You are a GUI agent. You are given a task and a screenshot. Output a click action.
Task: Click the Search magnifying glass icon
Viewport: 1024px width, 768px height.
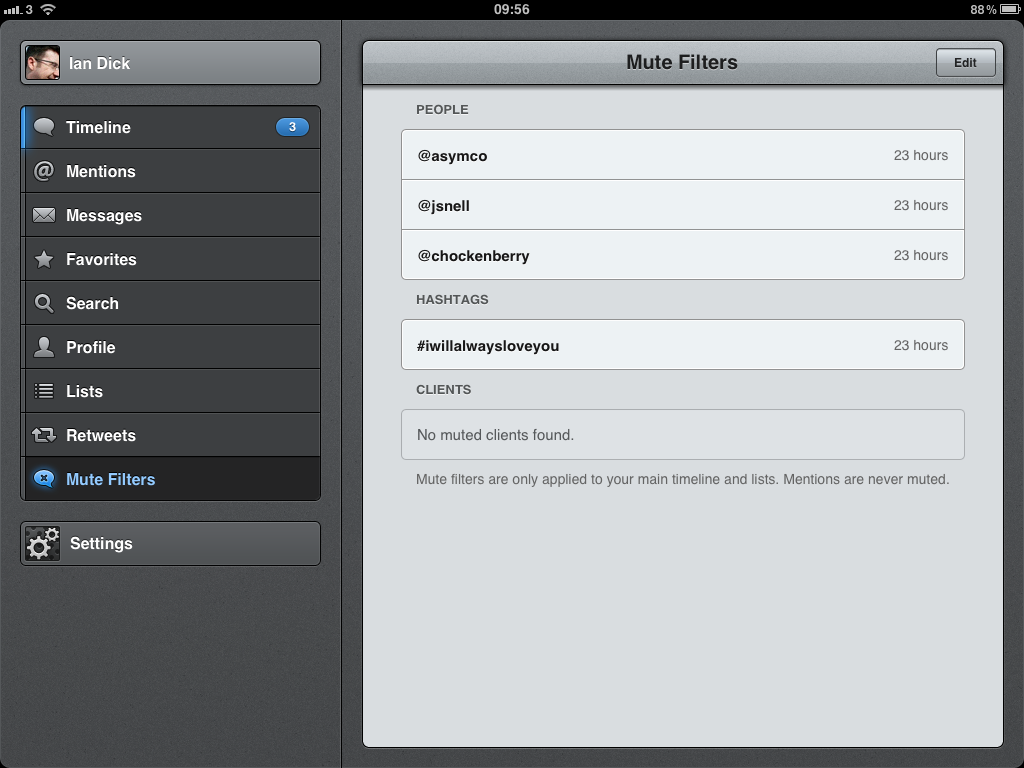tap(44, 303)
